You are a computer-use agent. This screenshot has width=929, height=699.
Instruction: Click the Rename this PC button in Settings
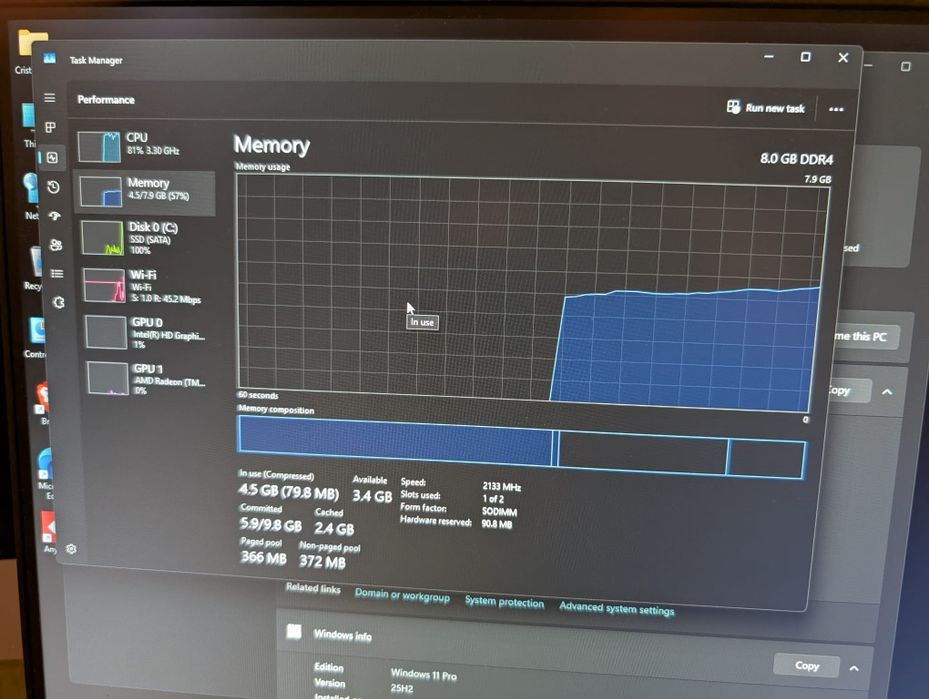(x=865, y=336)
